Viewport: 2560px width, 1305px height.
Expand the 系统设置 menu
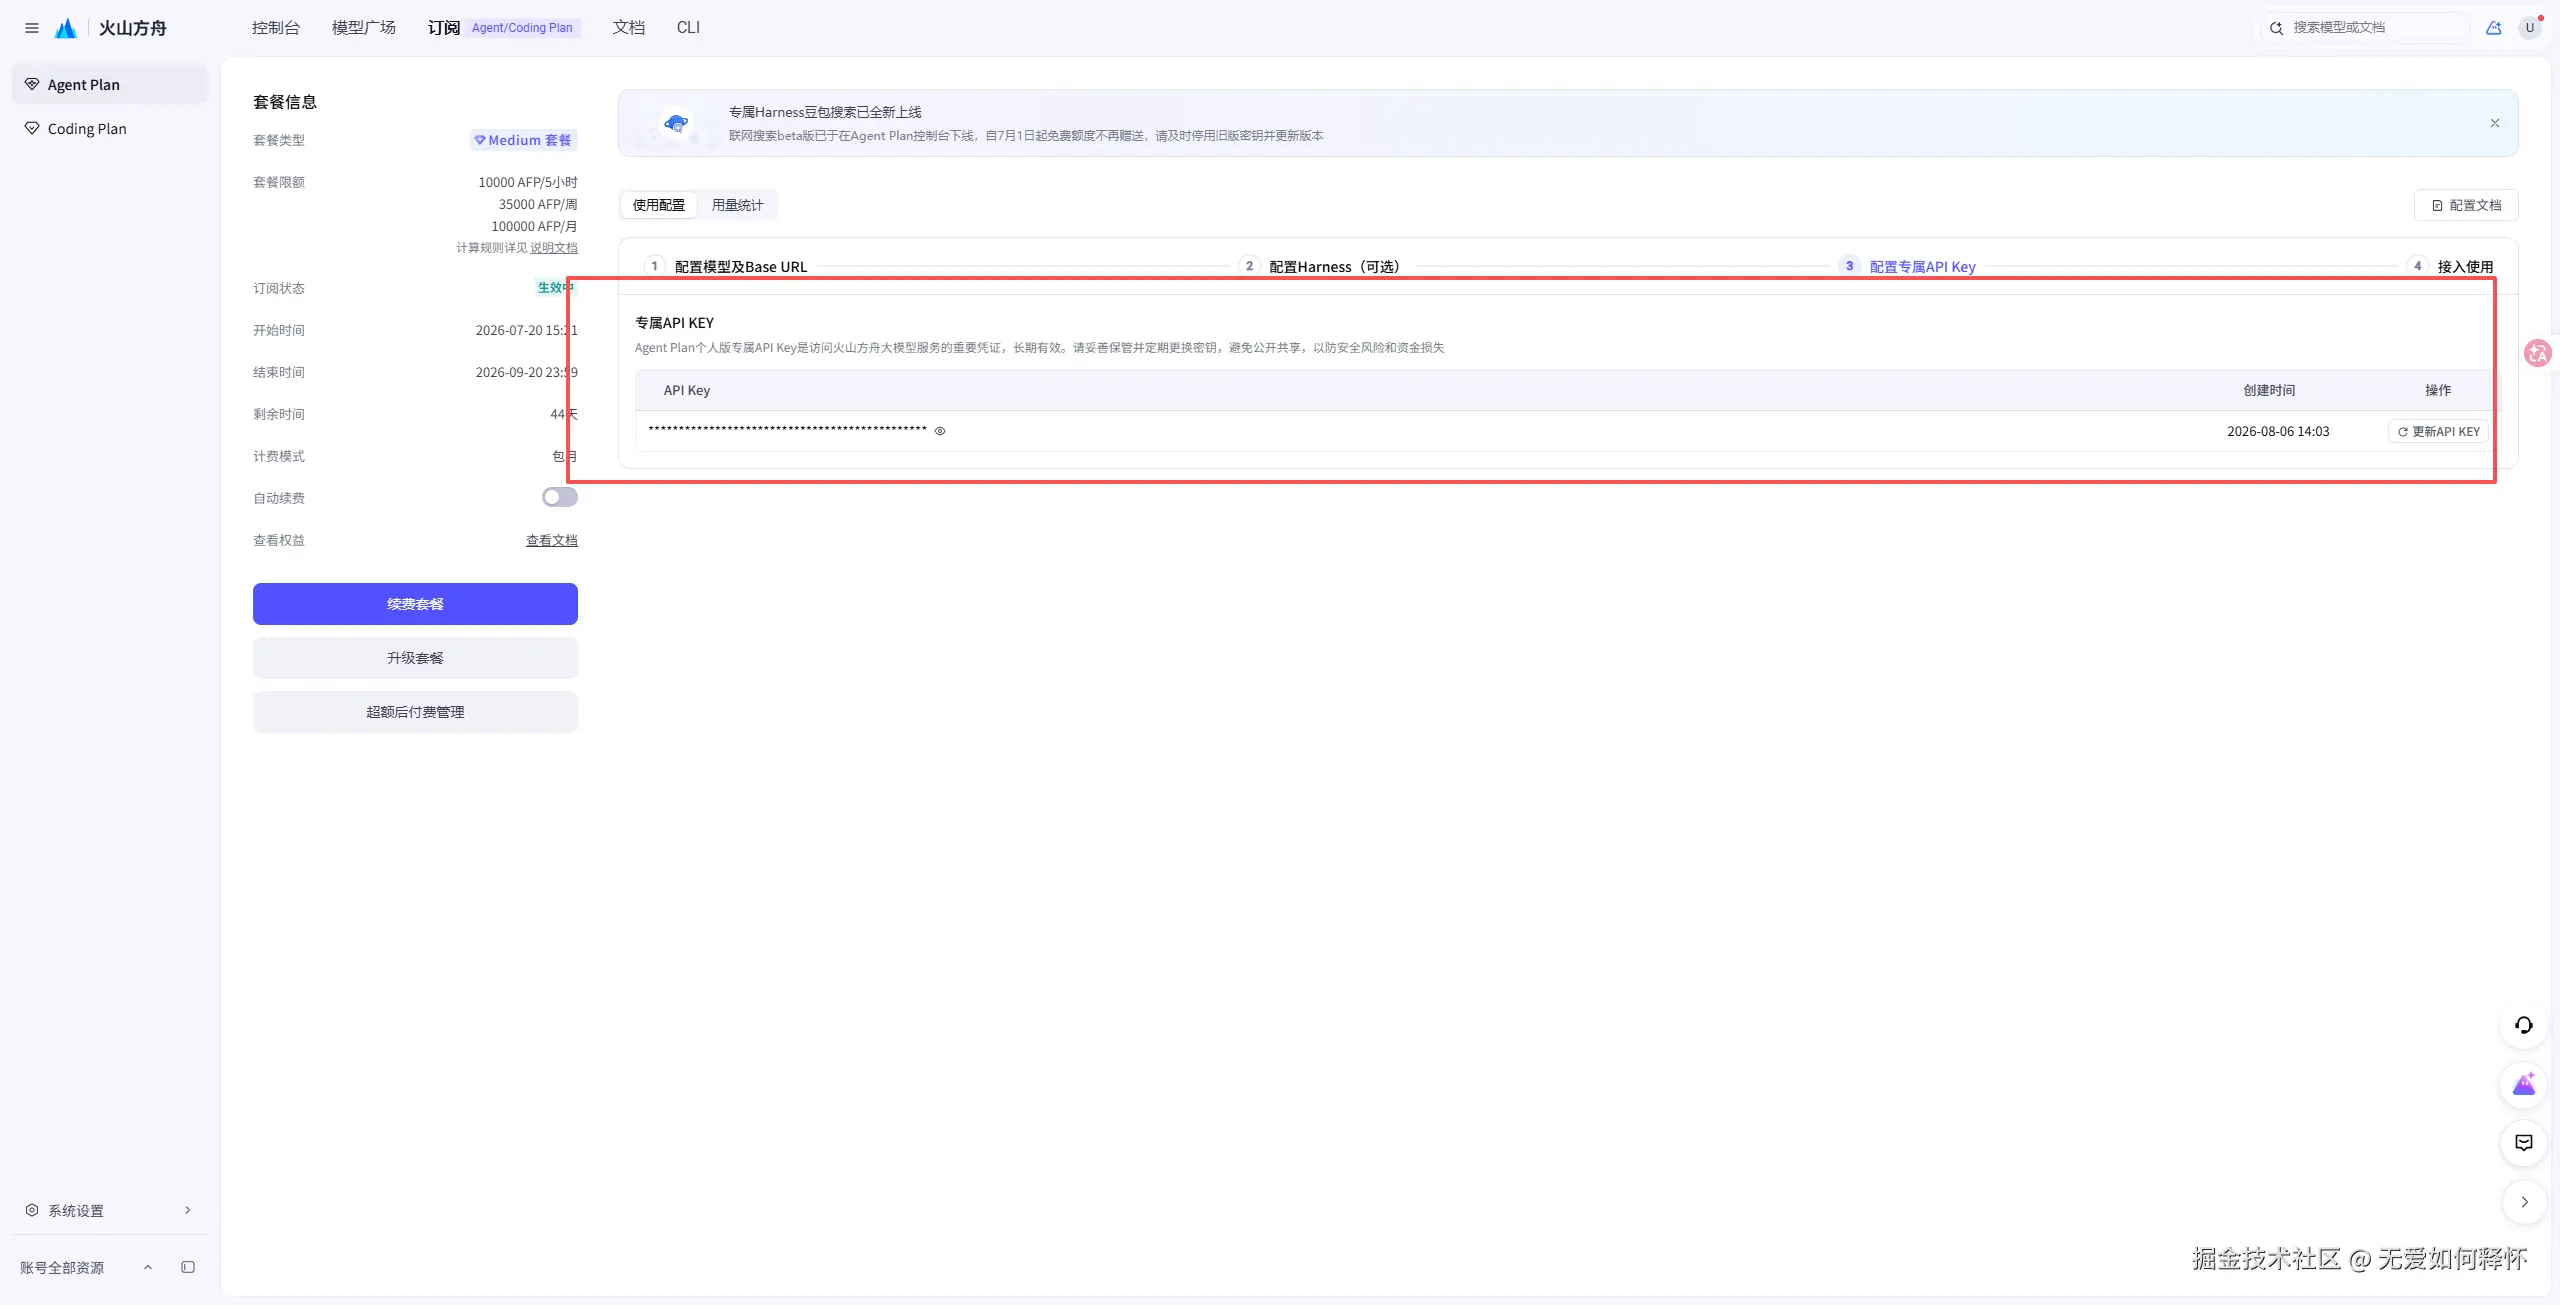click(x=108, y=1210)
